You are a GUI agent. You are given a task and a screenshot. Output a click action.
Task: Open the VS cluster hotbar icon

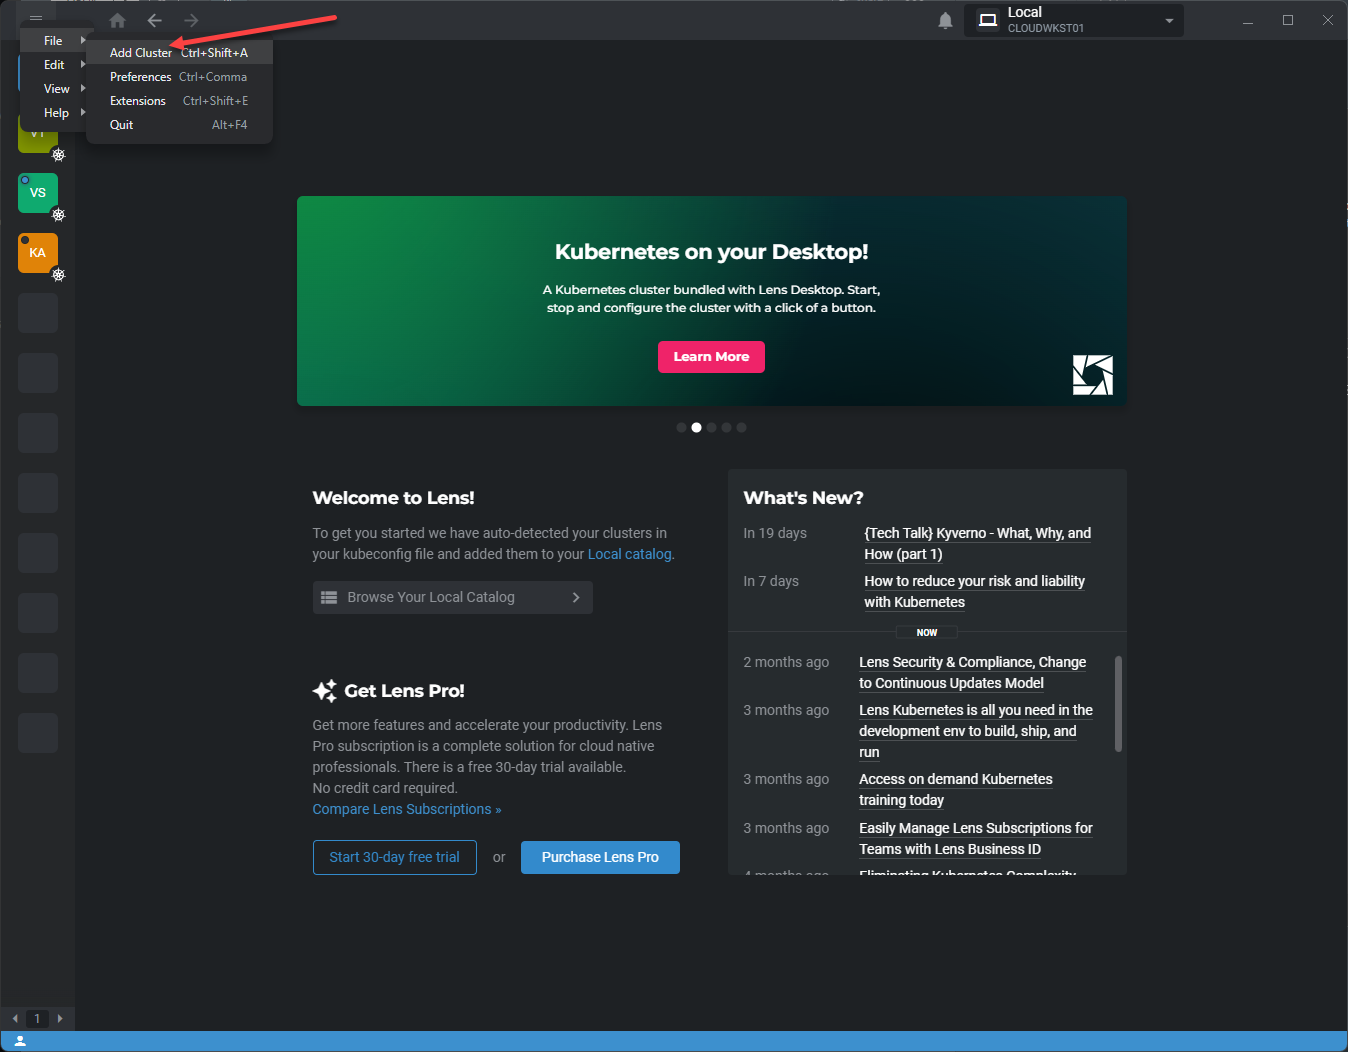(38, 193)
